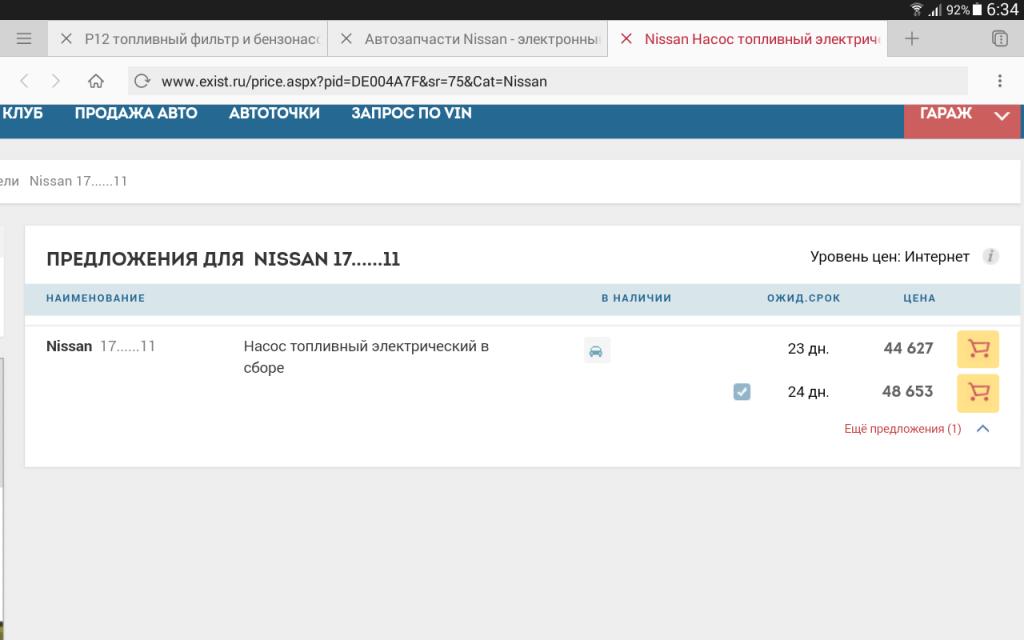Click Ещё предложения (1) link
1024x640 pixels.
pos(903,429)
